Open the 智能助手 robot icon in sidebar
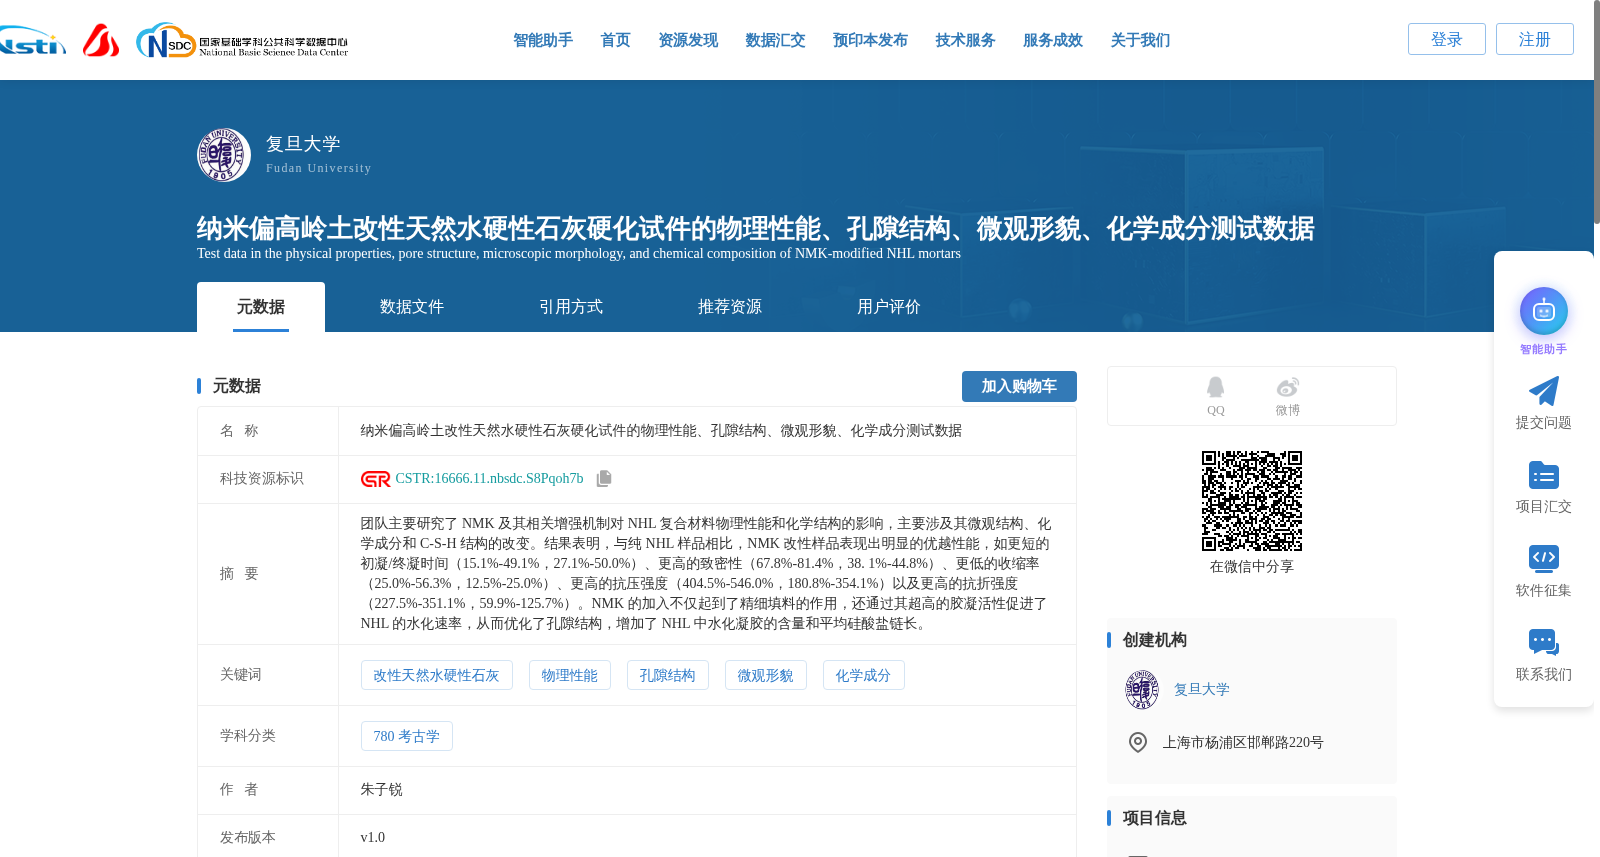Screen dimensions: 1600x857 click(x=1543, y=311)
